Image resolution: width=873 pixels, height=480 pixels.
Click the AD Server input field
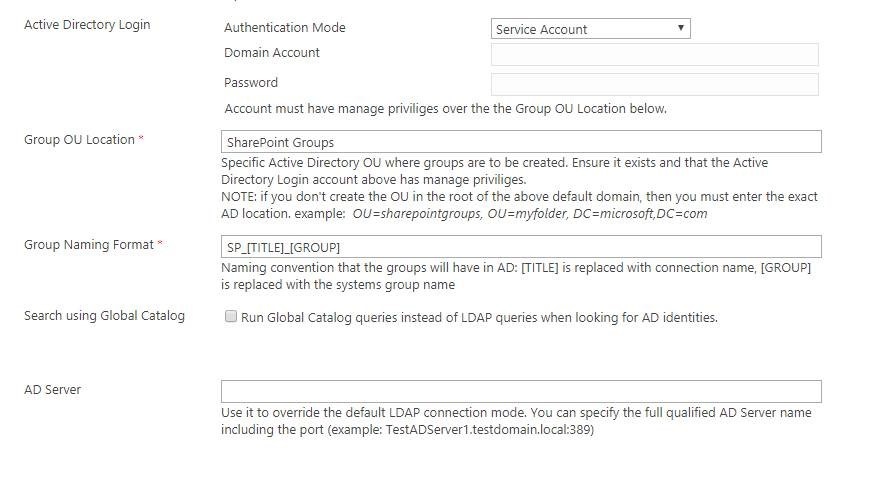coord(521,391)
